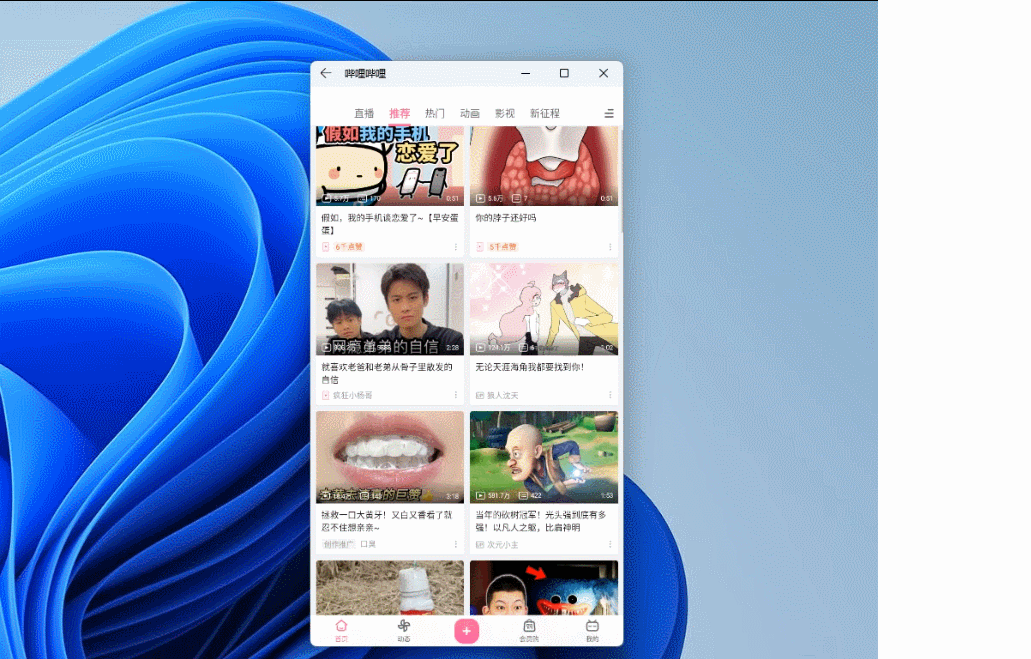This screenshot has height=659, width=1031.
Task: Close the 哔哩哔哩 window
Action: tap(604, 73)
